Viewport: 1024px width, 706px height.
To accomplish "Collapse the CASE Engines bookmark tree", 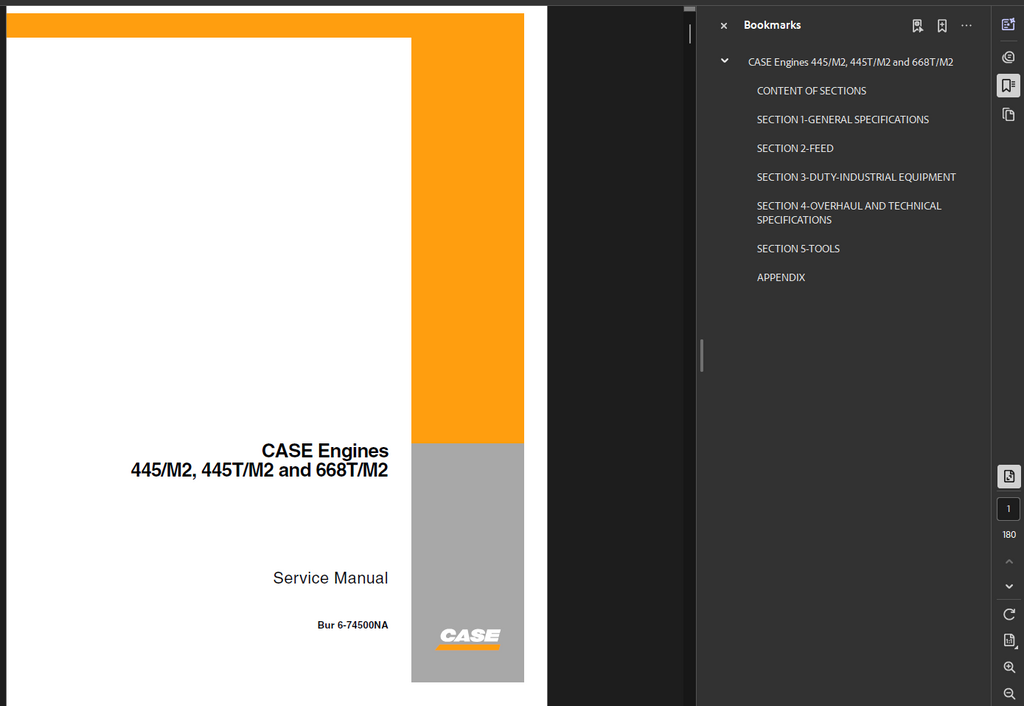I will point(724,61).
